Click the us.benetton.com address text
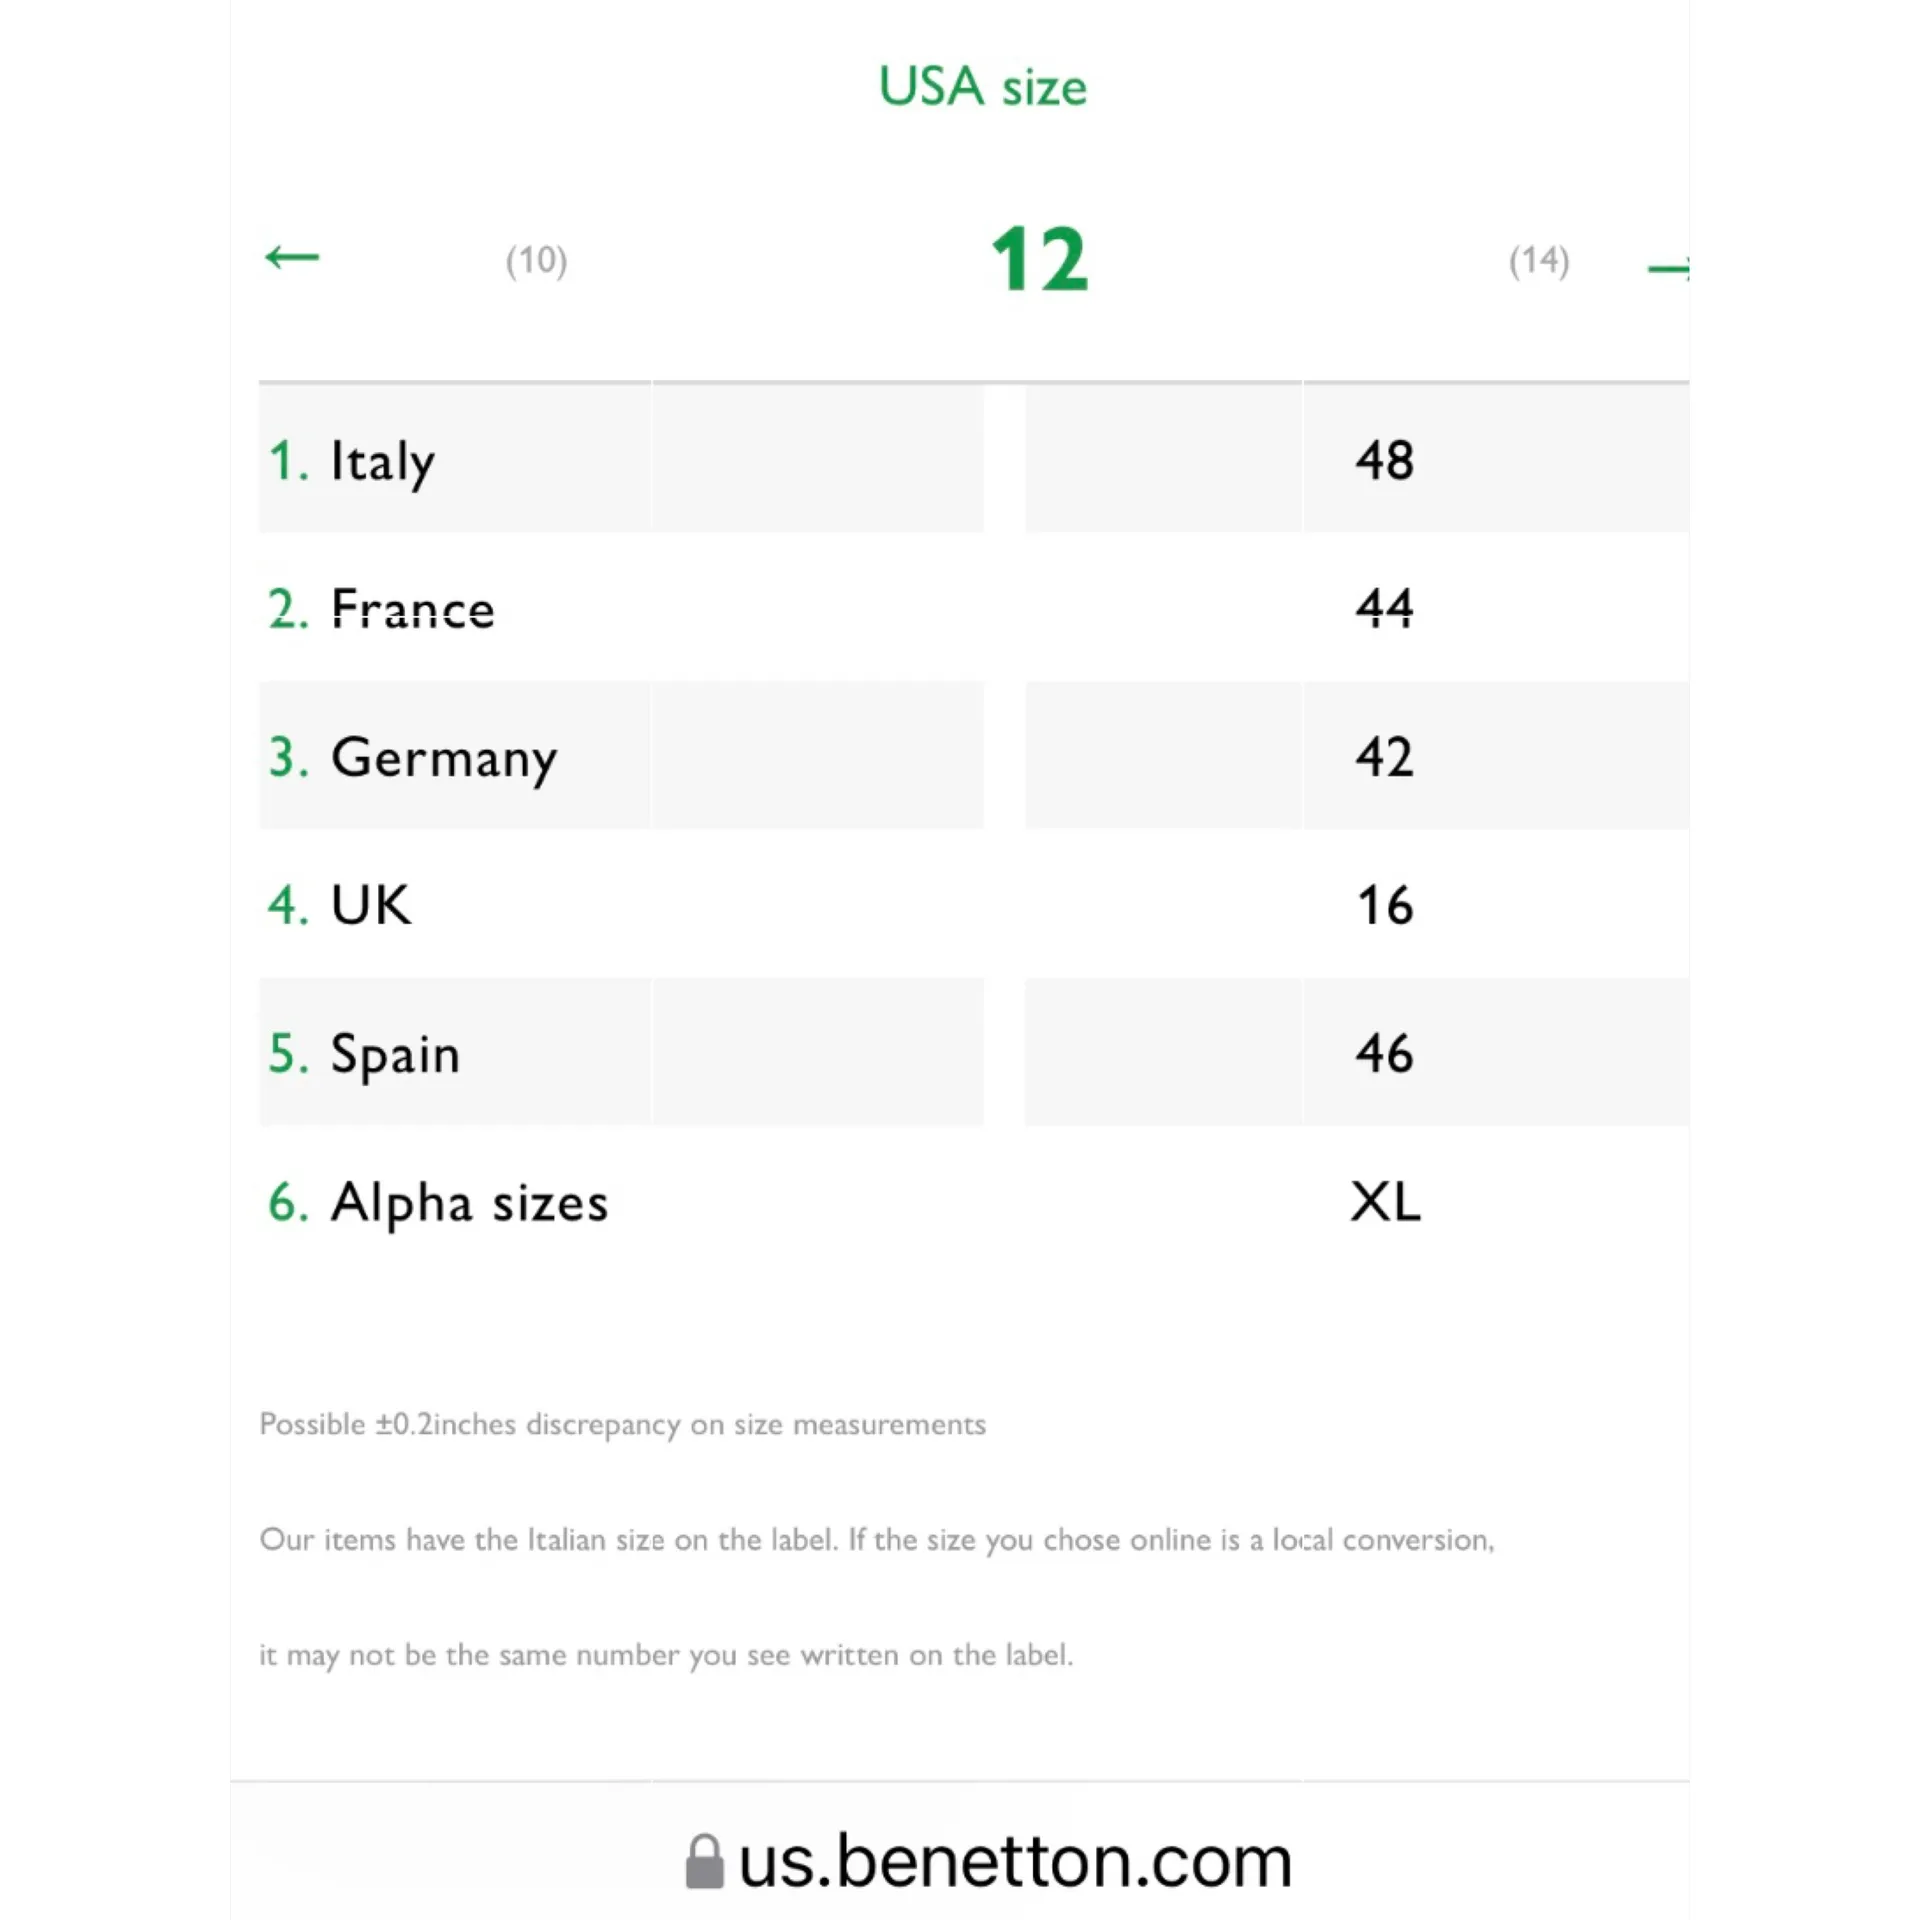1920x1920 pixels. click(x=1015, y=1862)
